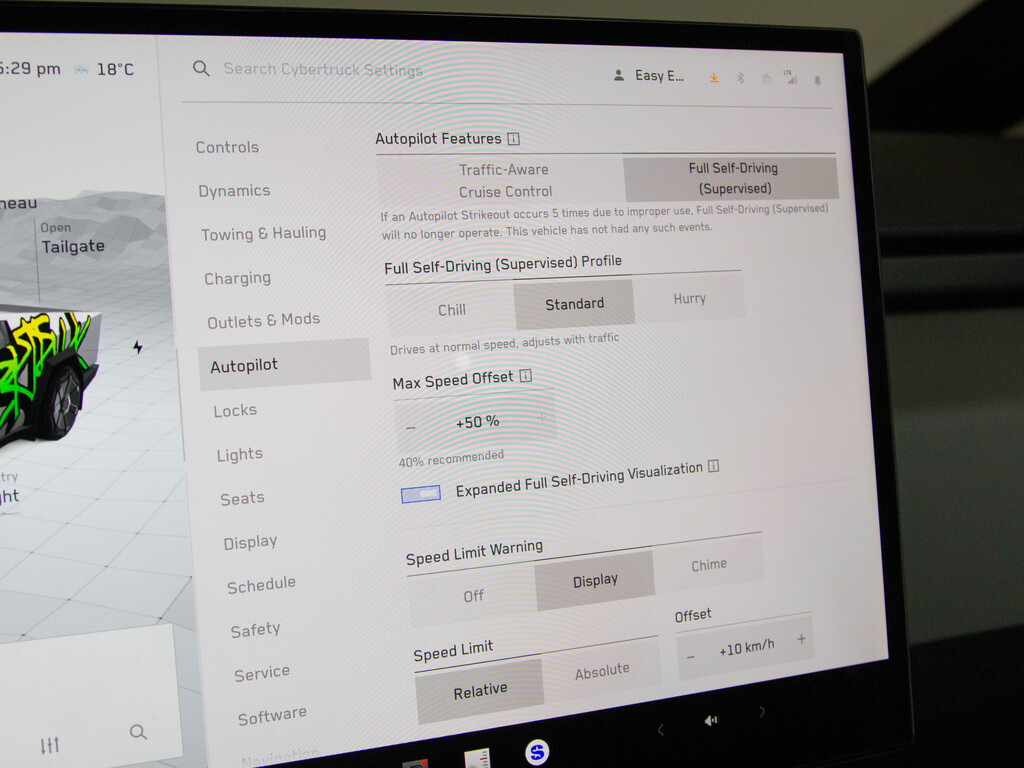This screenshot has height=768, width=1024.
Task: Open Towing & Hauling settings
Action: click(264, 234)
